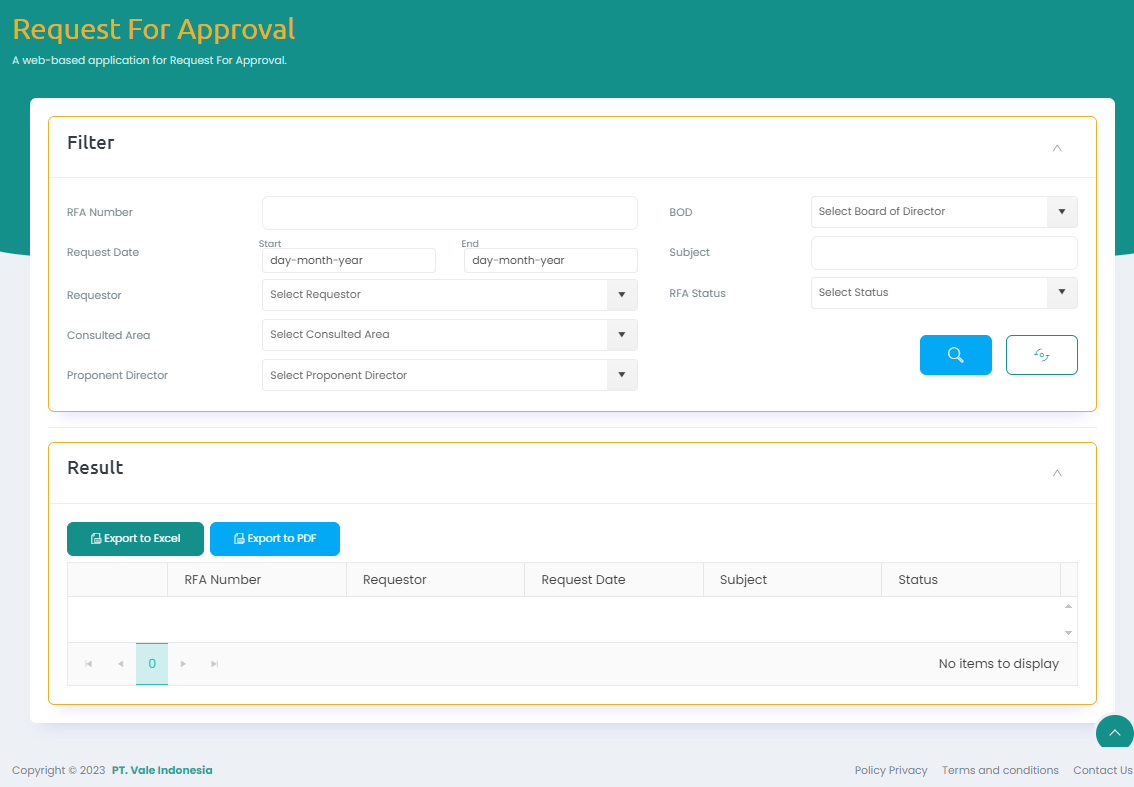This screenshot has width=1134, height=787.
Task: Click Export to PDF button
Action: coord(275,539)
